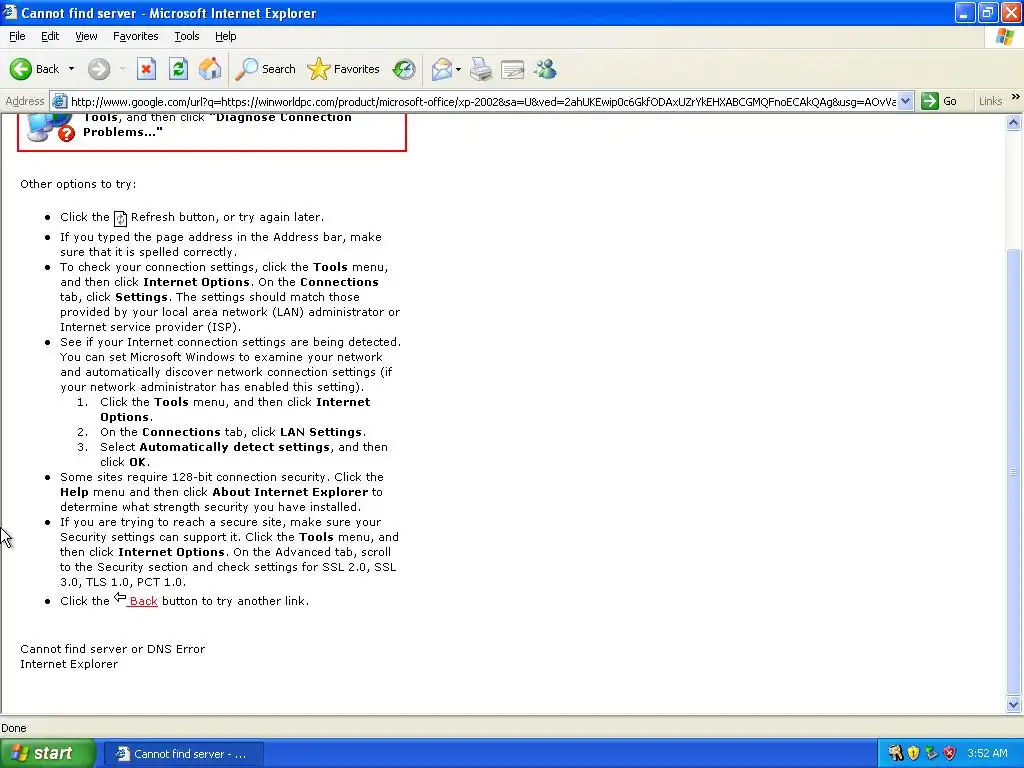
Task: Click the first system tray icon
Action: click(x=895, y=754)
